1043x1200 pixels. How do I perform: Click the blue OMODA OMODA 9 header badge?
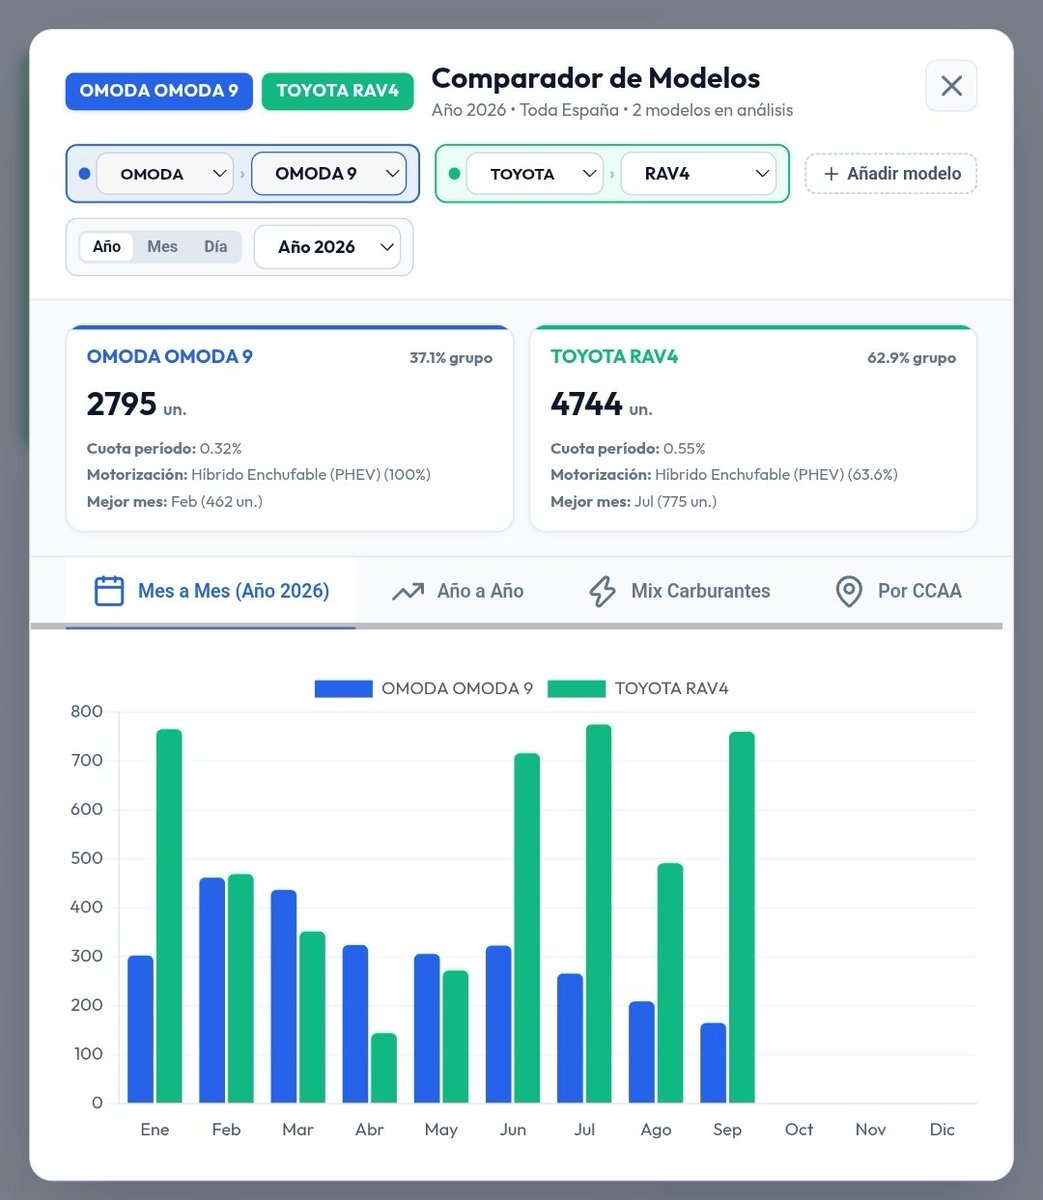coord(159,91)
